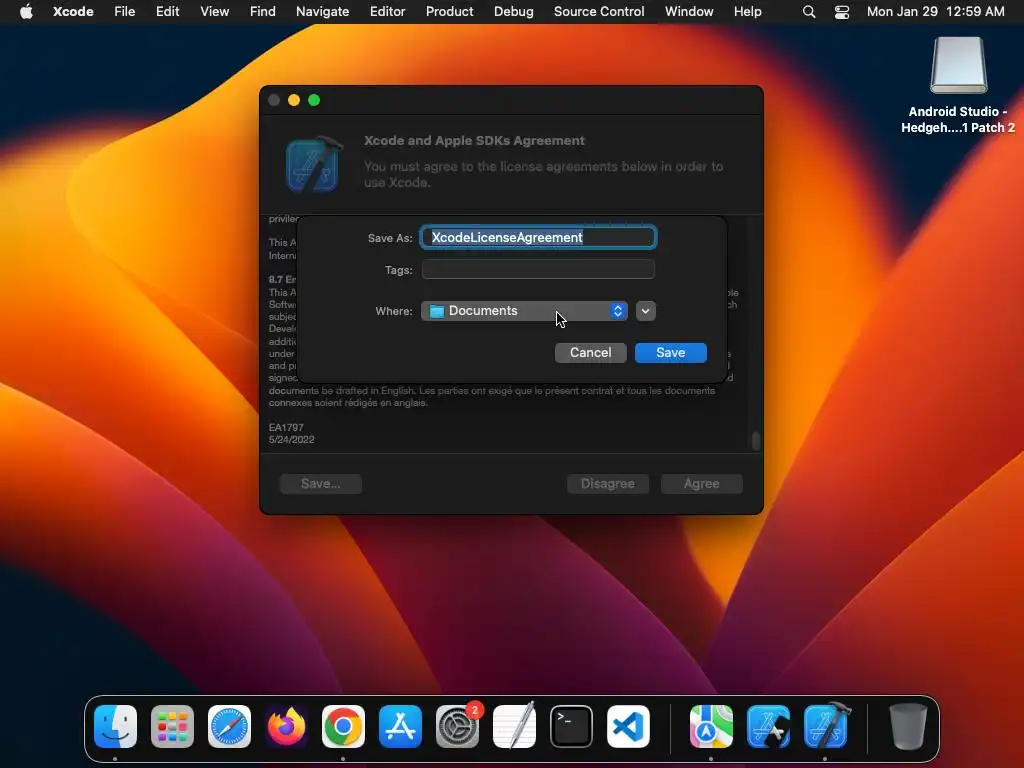
Task: Open the Xcode installer Dock icon
Action: tap(769, 726)
